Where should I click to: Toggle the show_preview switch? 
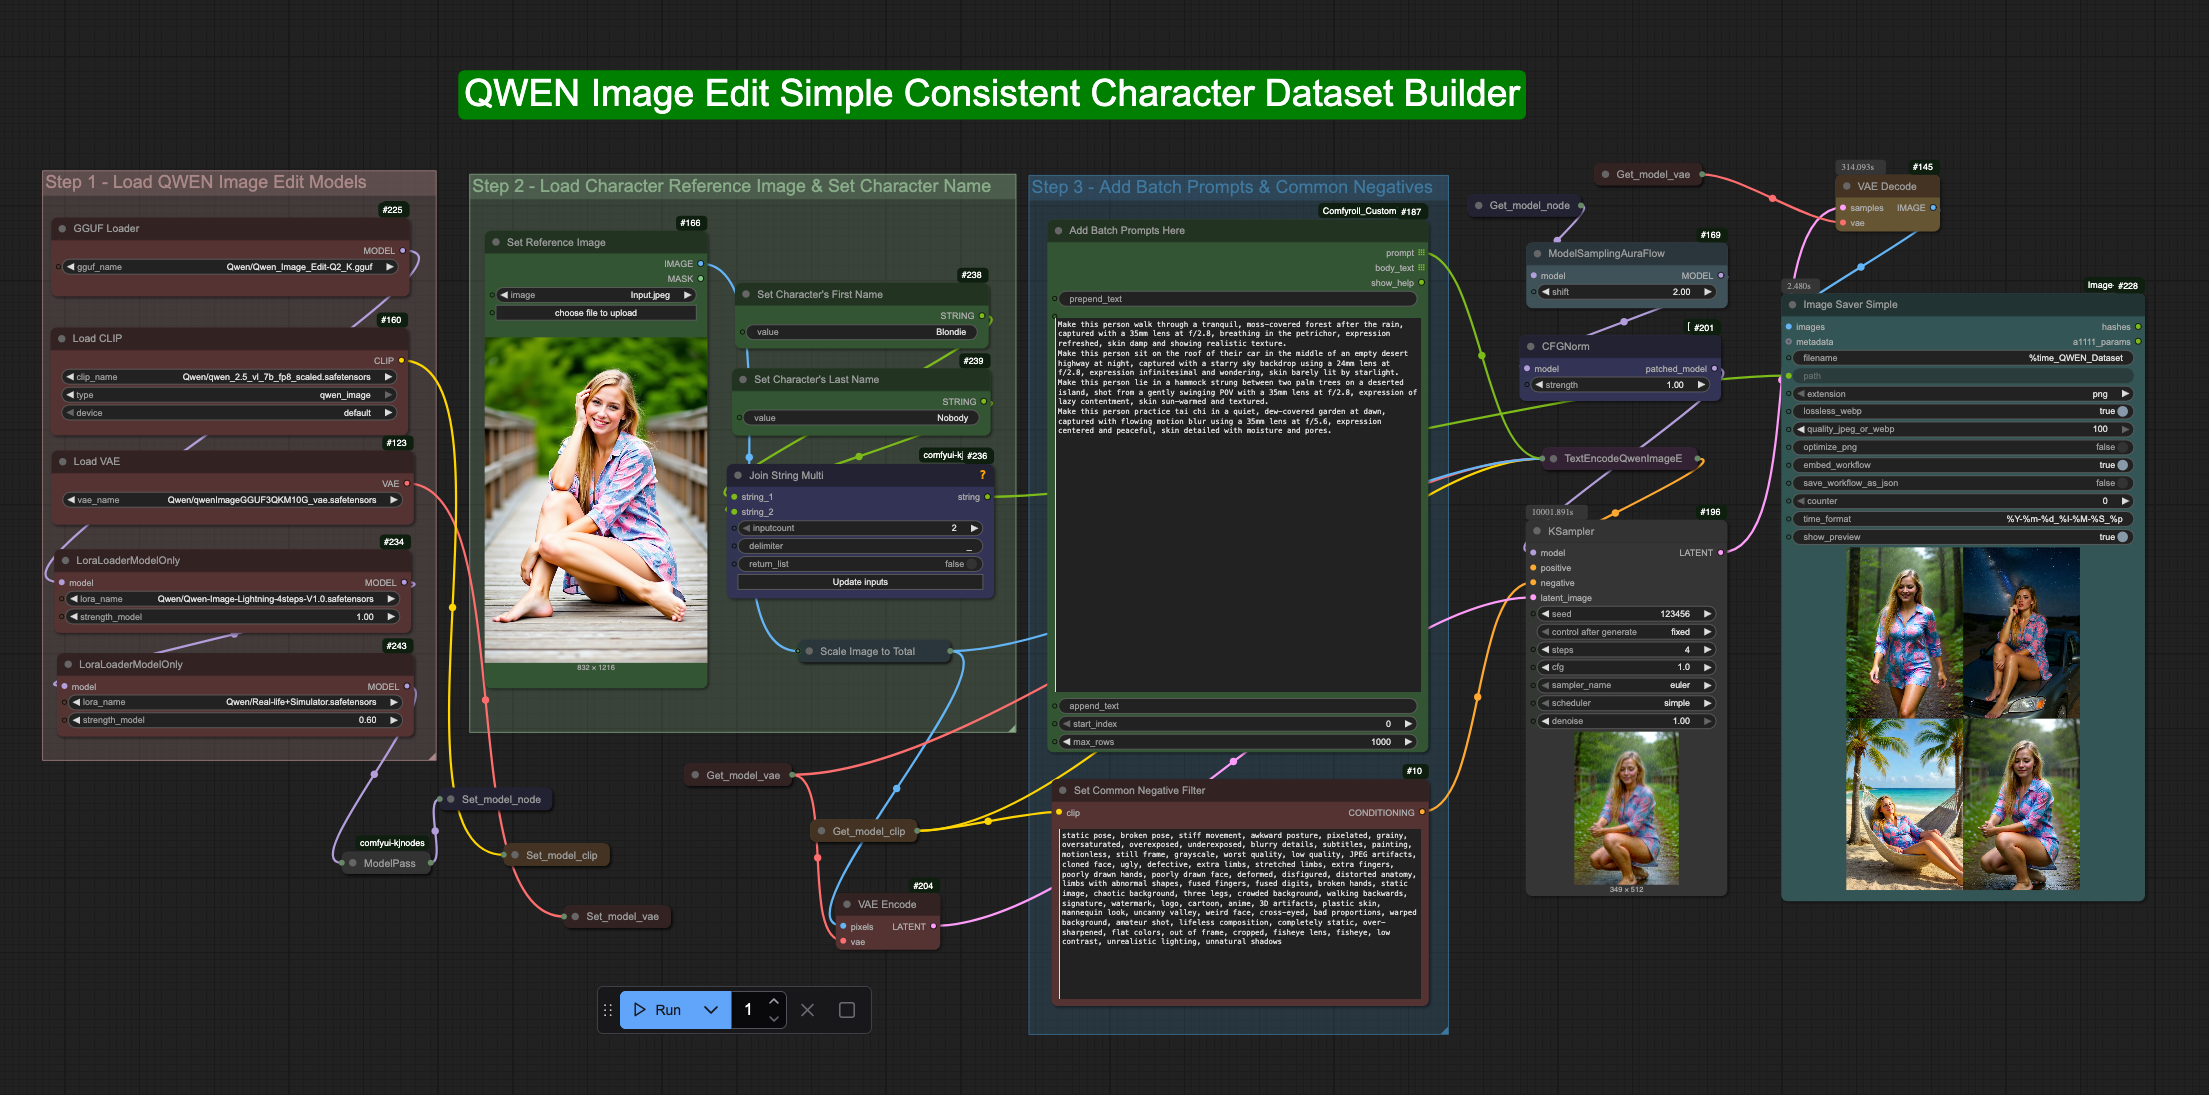tap(2122, 537)
